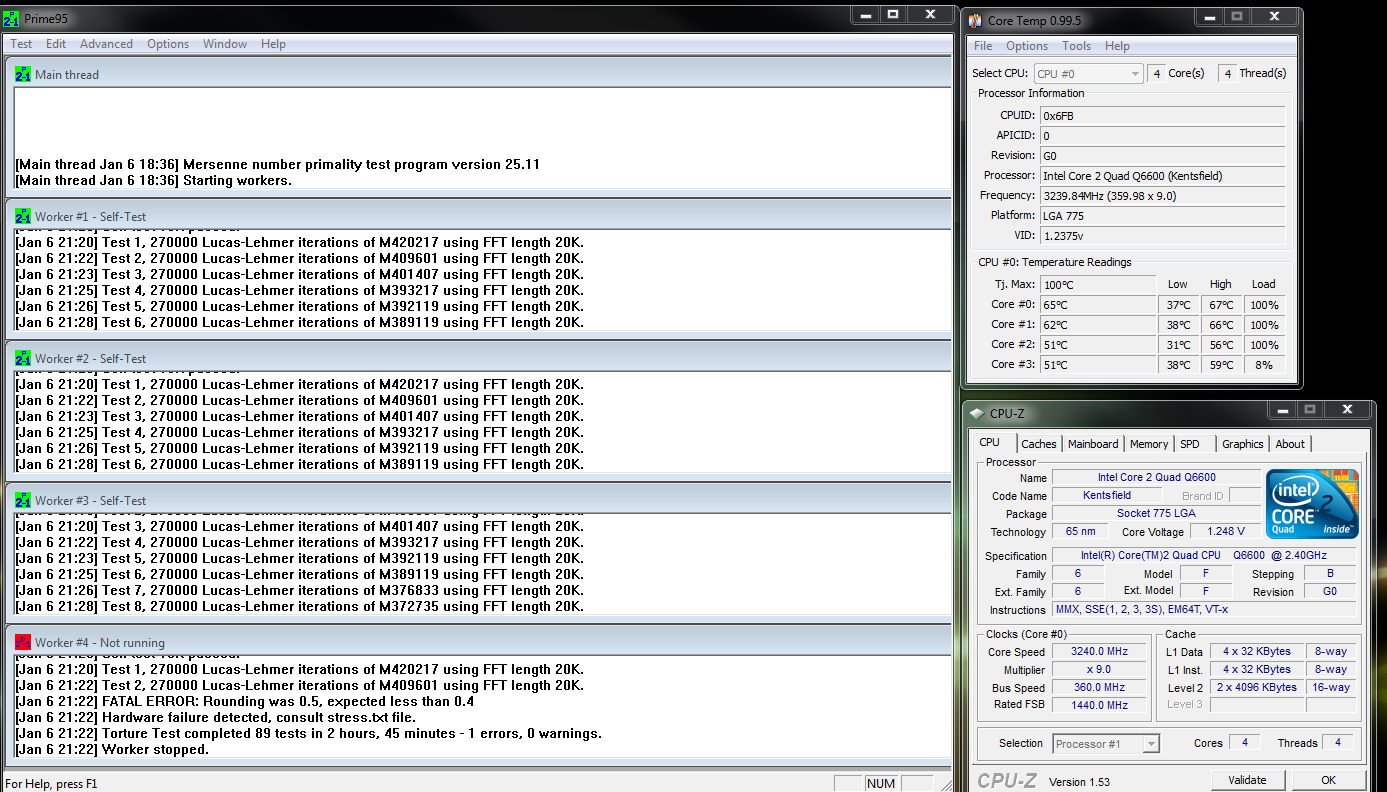The width and height of the screenshot is (1387, 792).
Task: Click the Core Speed value 3240.0 MHz
Action: pyautogui.click(x=1099, y=652)
